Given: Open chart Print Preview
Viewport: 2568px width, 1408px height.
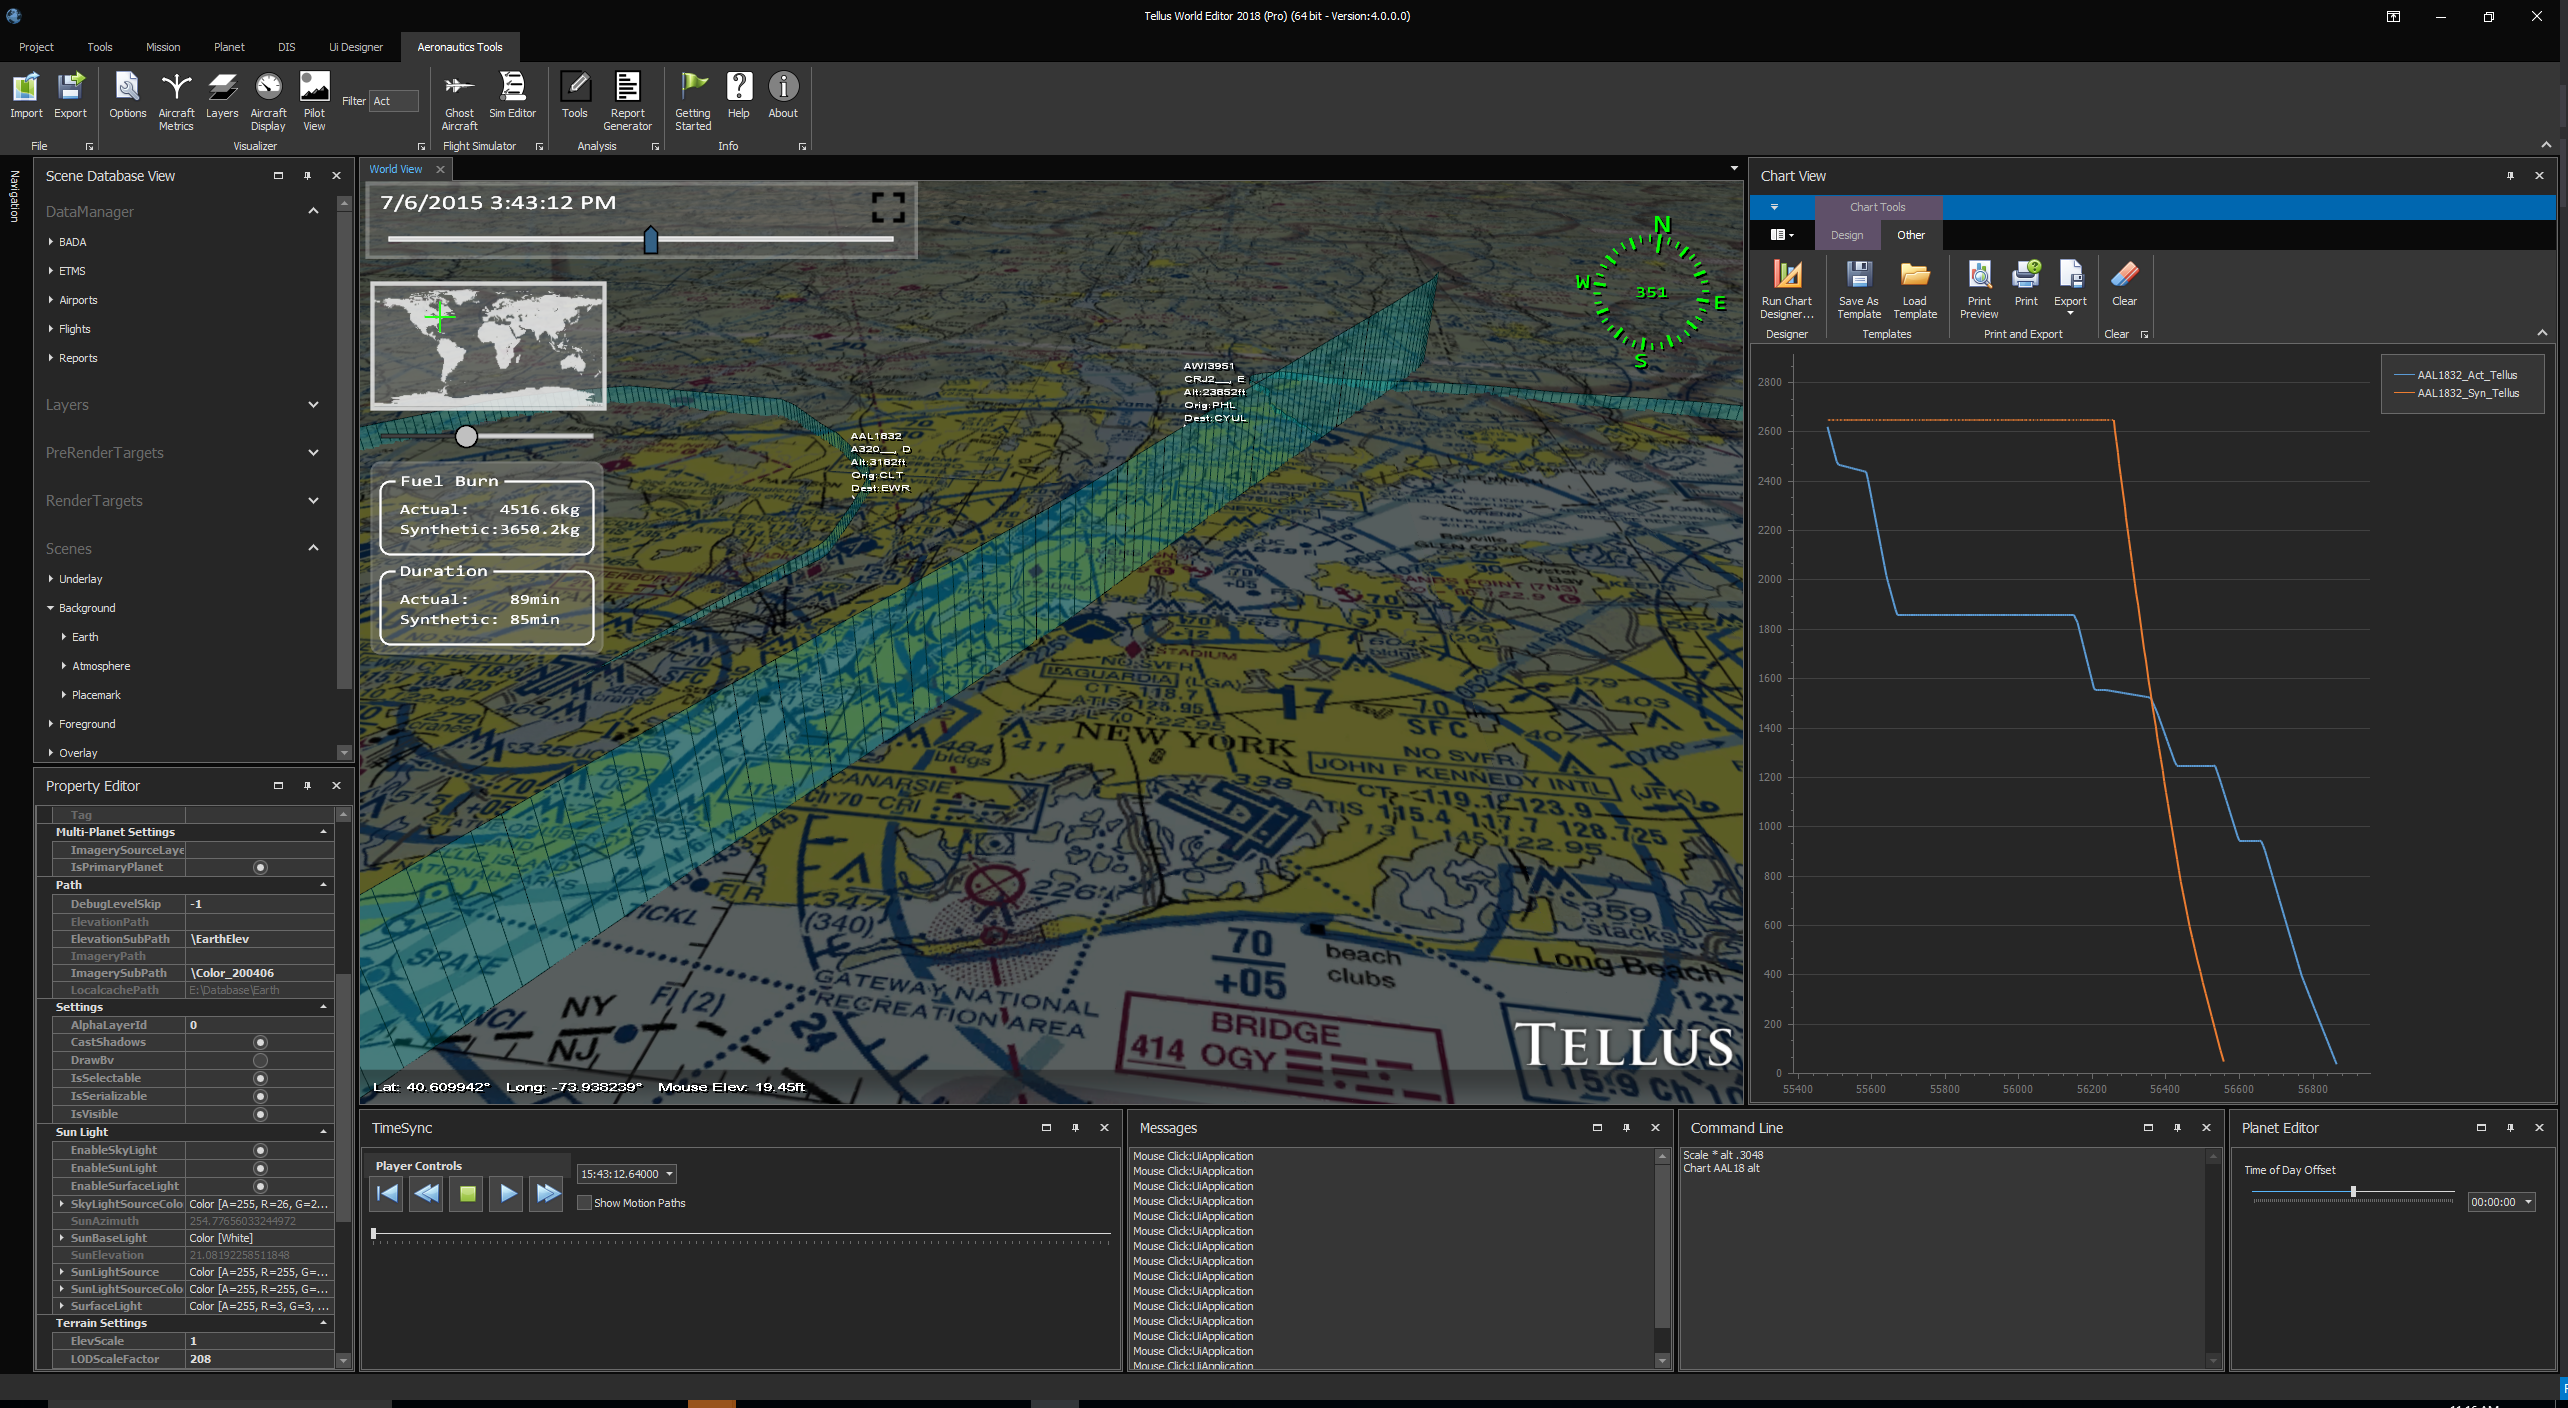Looking at the screenshot, I should (x=1979, y=289).
